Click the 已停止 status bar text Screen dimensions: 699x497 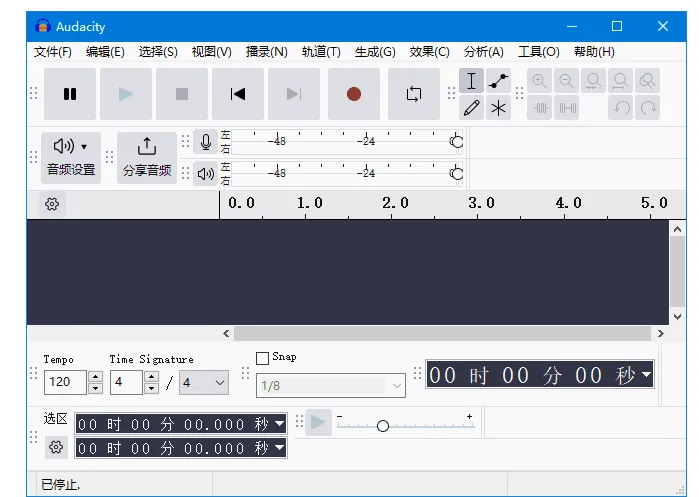(x=60, y=484)
